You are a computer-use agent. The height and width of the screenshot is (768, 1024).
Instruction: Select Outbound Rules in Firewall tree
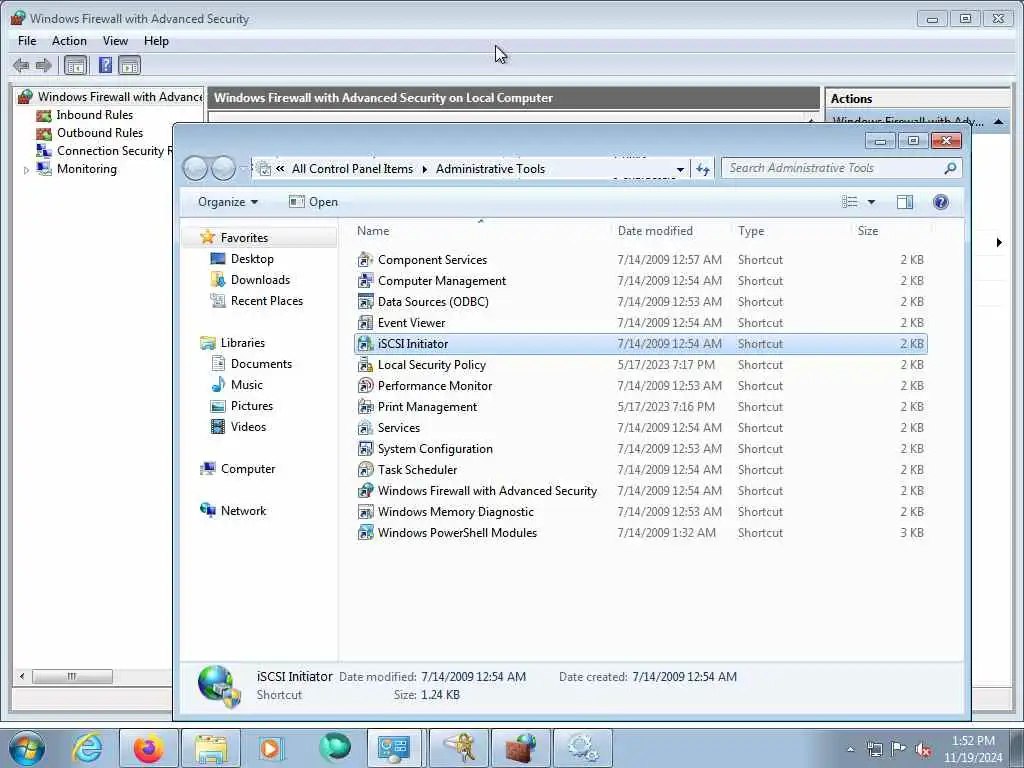(x=99, y=133)
